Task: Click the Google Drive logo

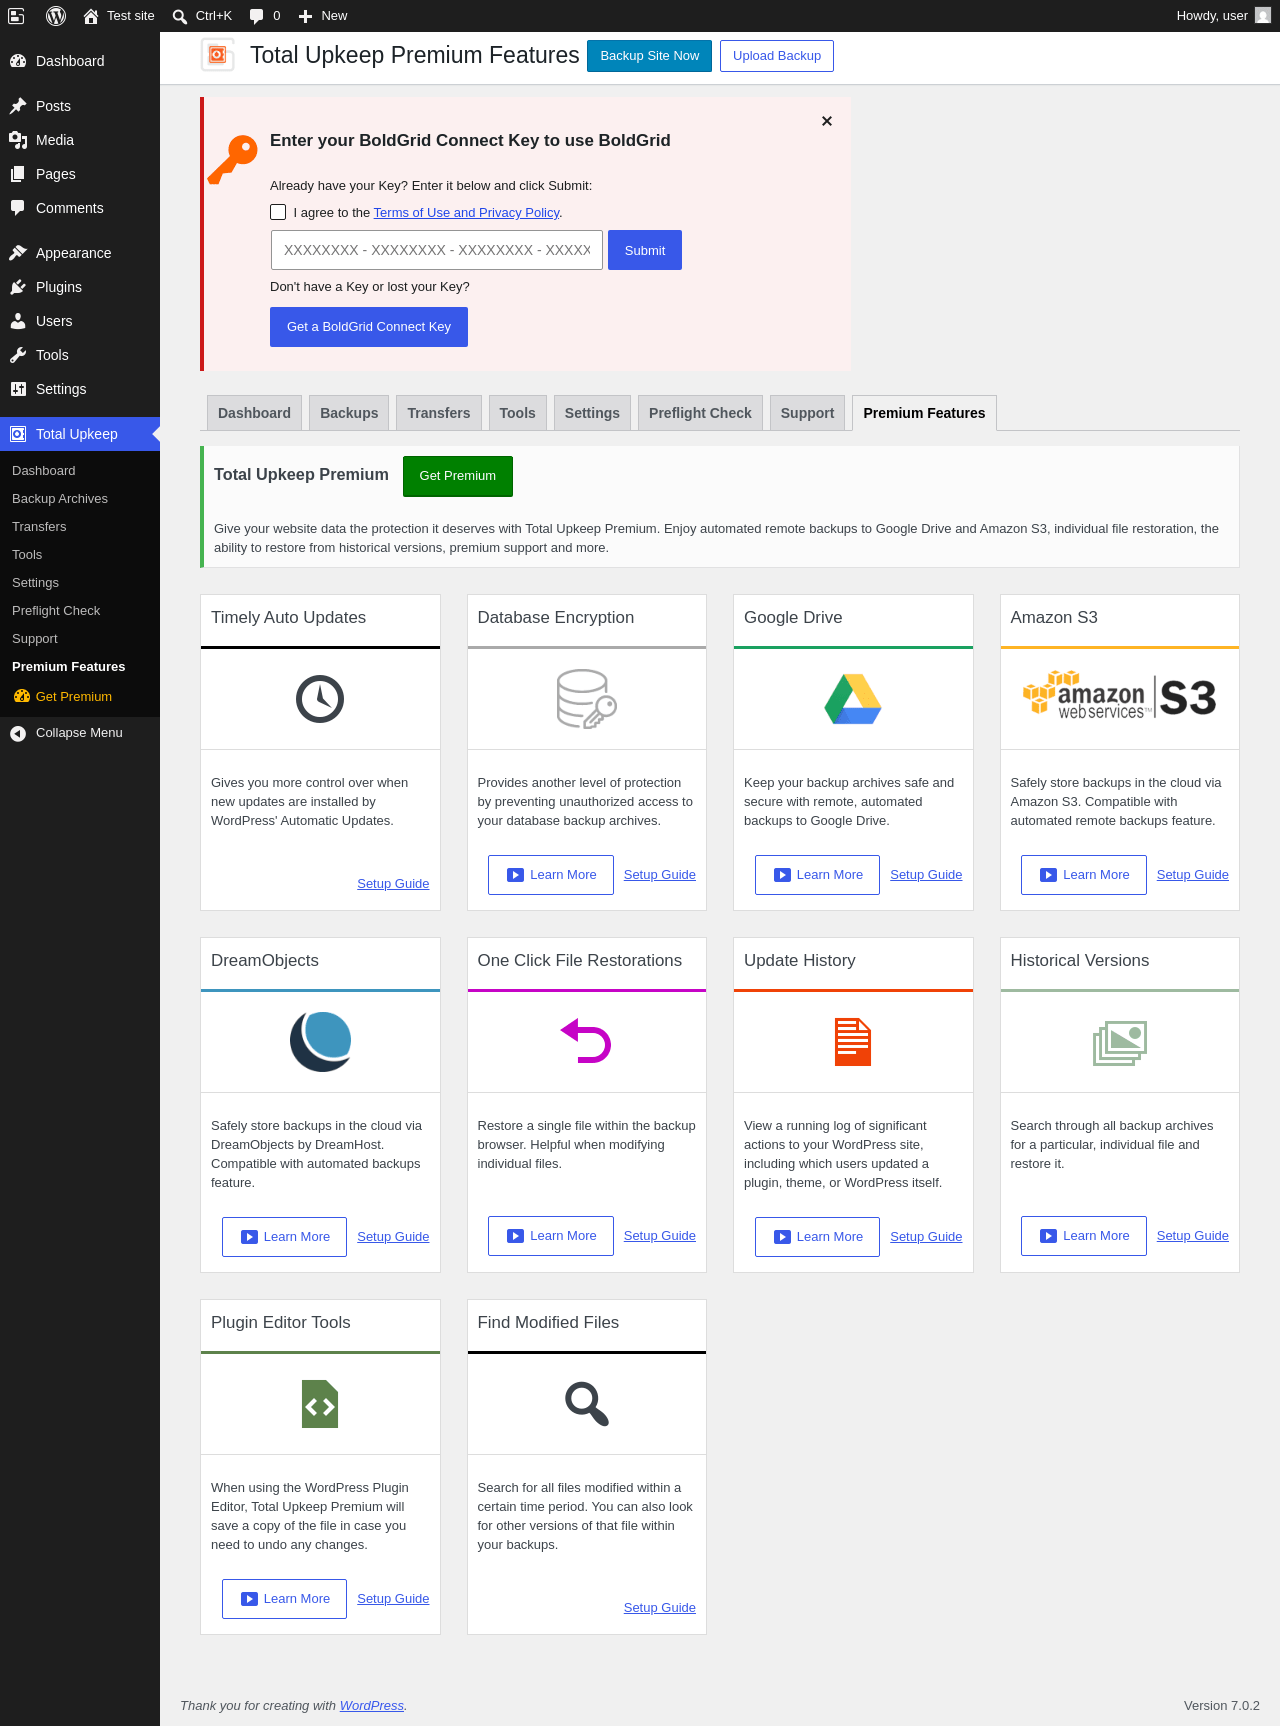Action: pos(853,699)
